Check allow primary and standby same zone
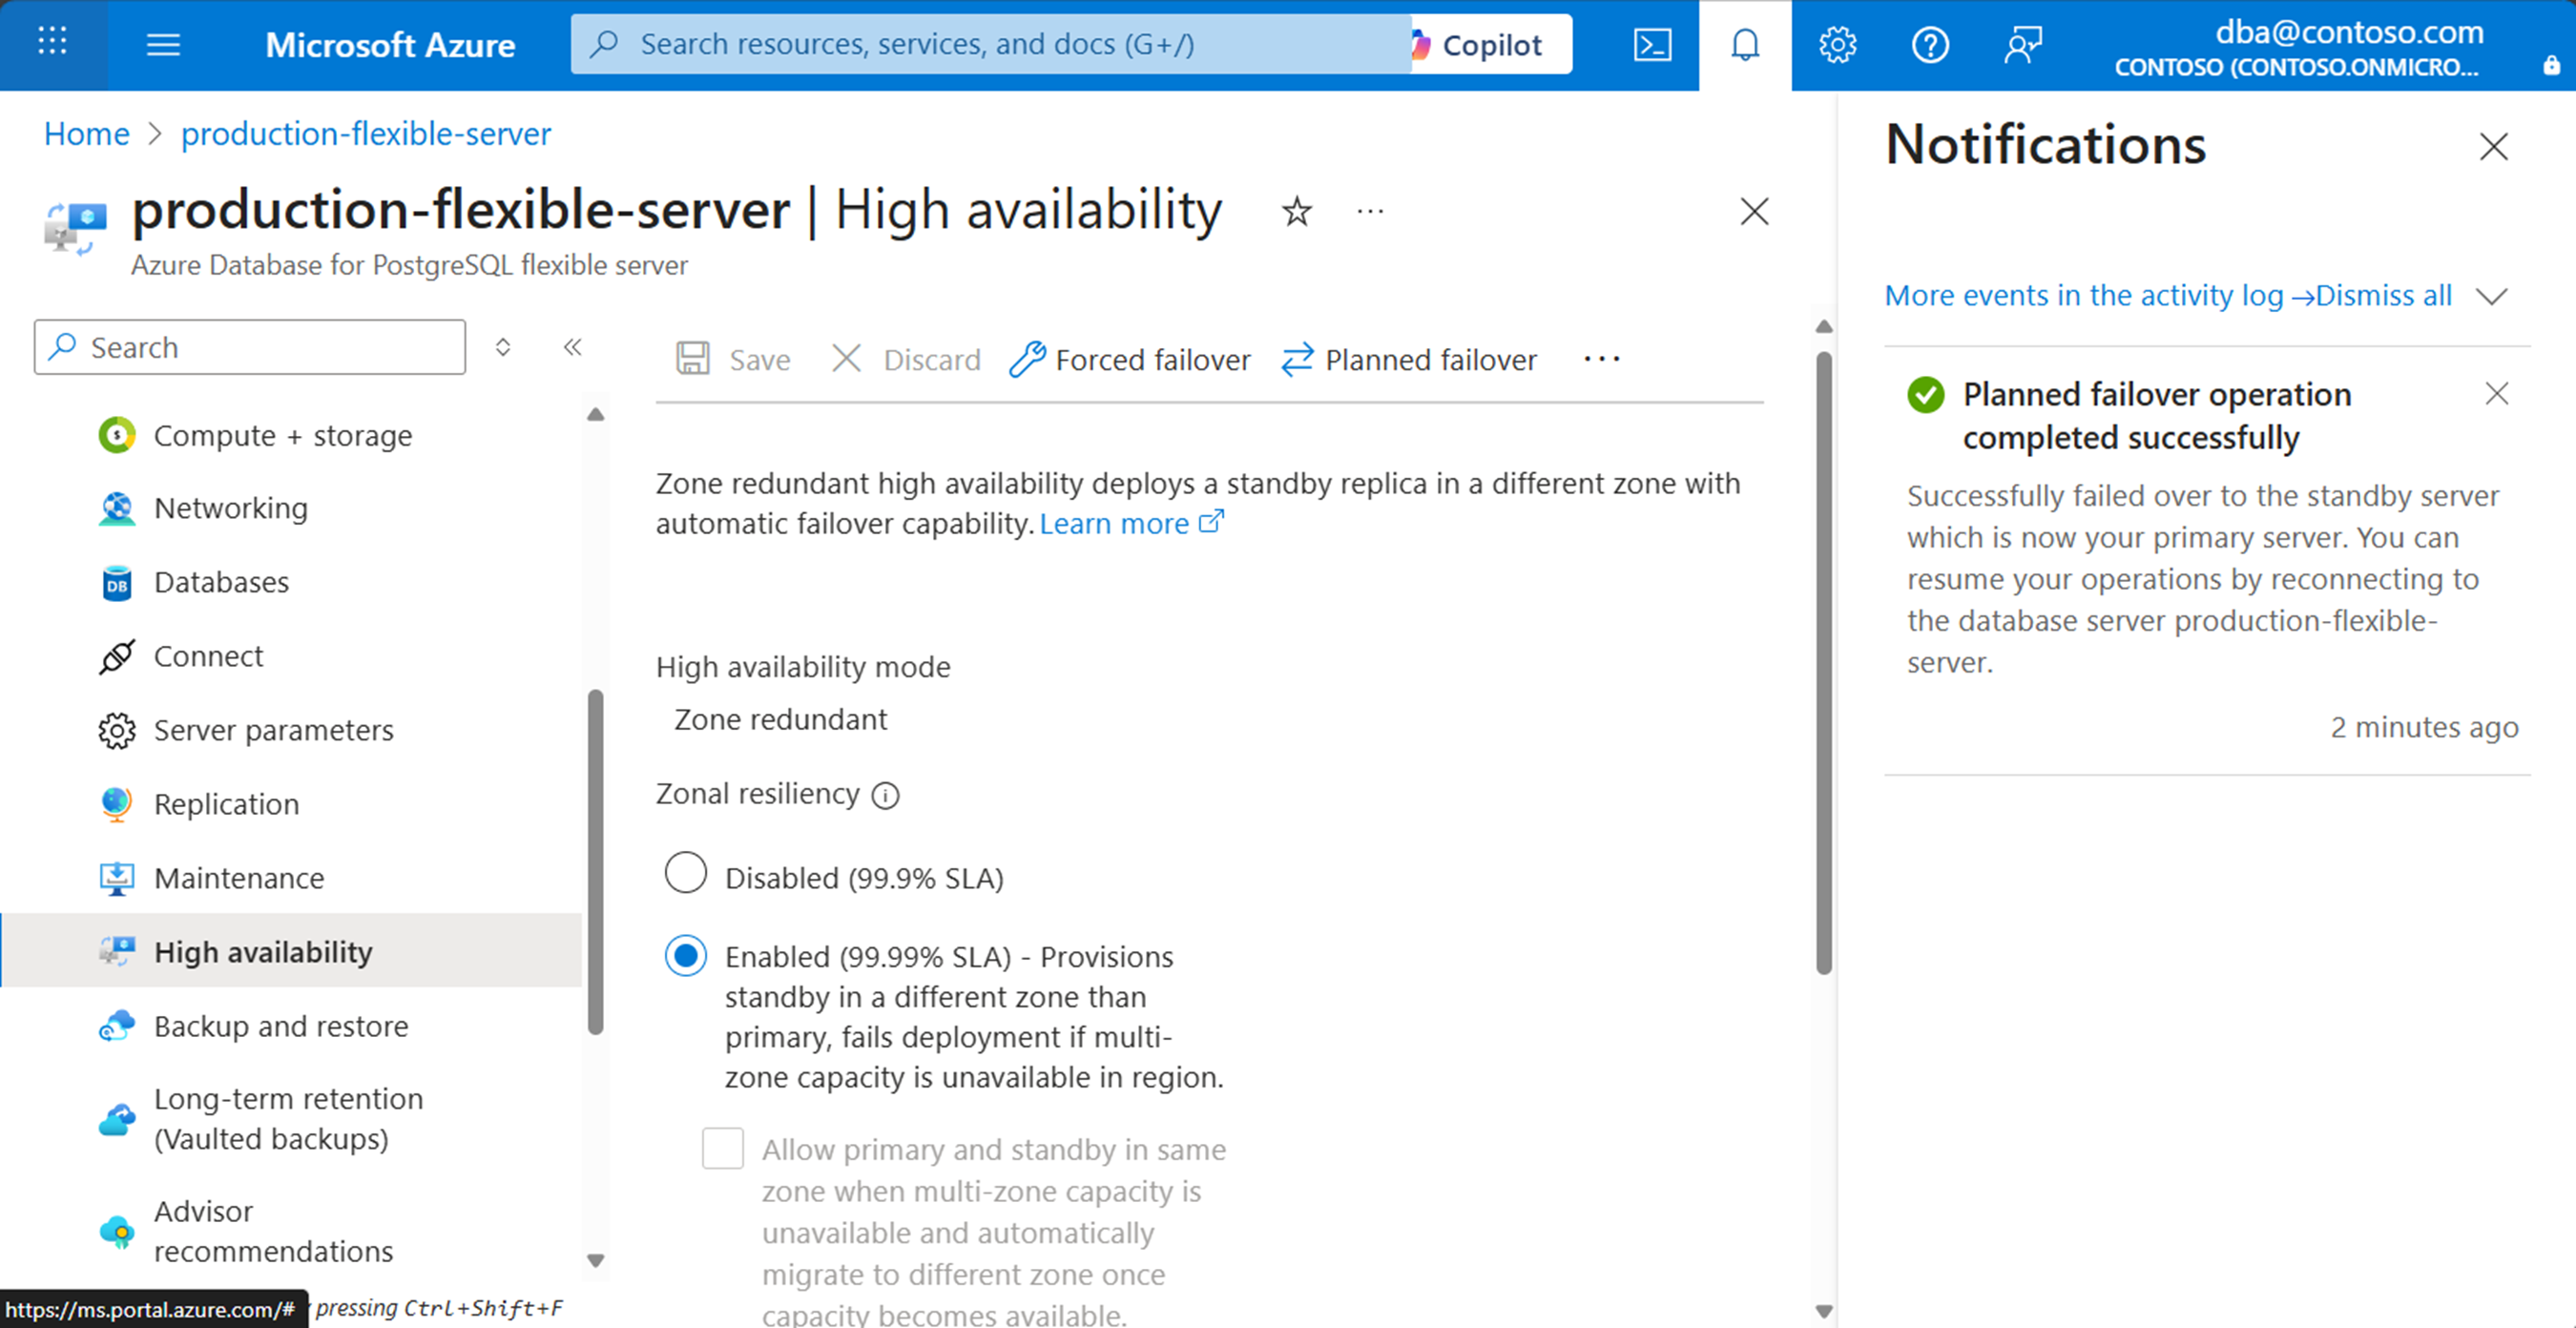2576x1328 pixels. pos(723,1148)
